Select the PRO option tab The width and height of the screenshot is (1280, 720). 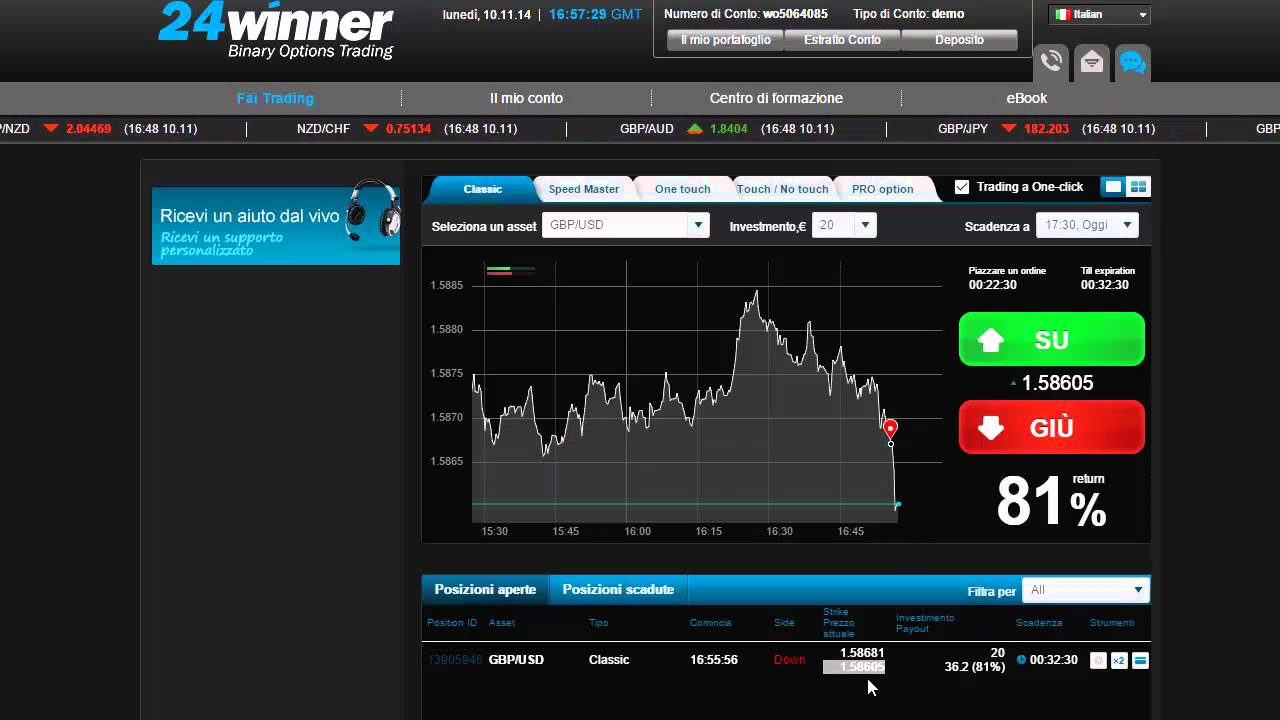pos(883,189)
